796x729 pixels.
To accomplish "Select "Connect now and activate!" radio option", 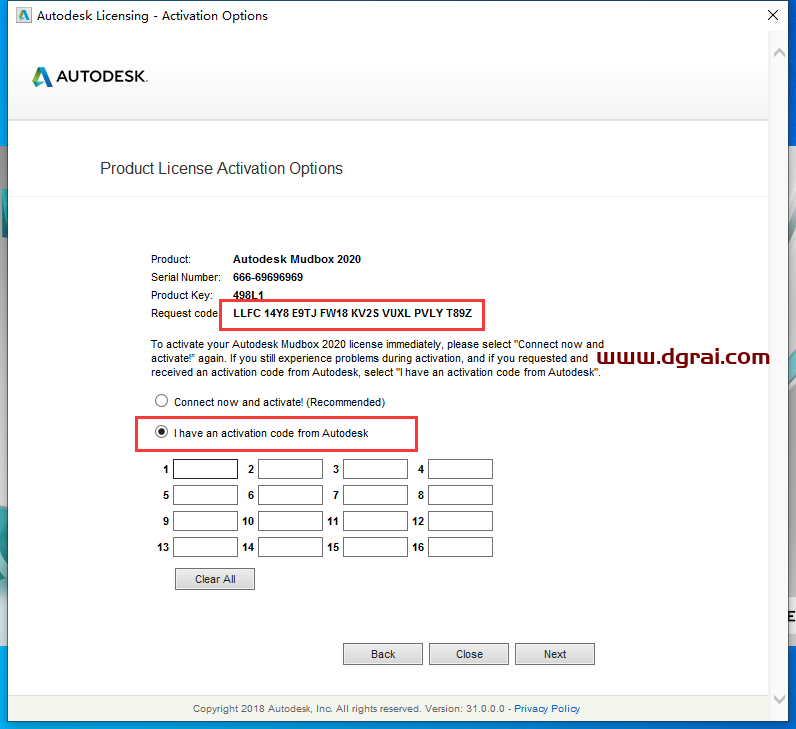I will point(161,401).
